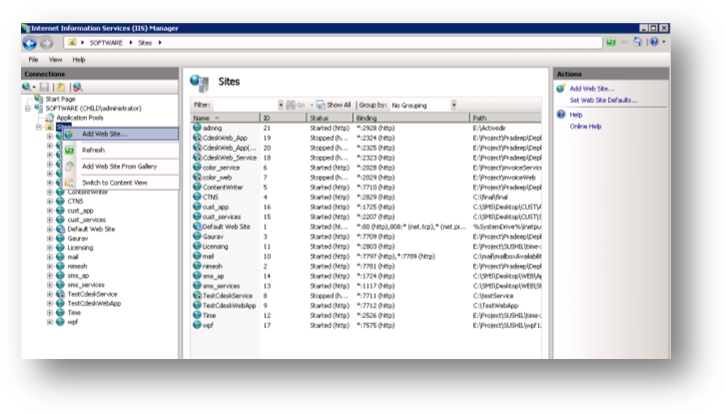
Task: Choose Refresh from context menu
Action: click(x=121, y=150)
